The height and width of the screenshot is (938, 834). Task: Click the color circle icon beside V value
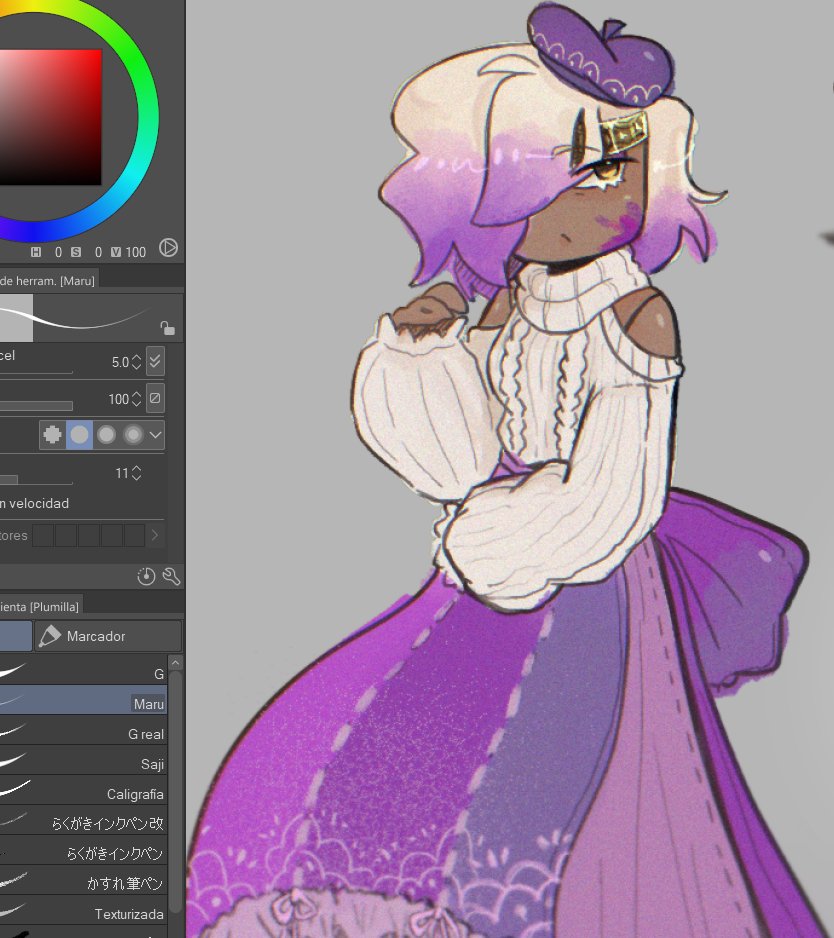pos(167,248)
